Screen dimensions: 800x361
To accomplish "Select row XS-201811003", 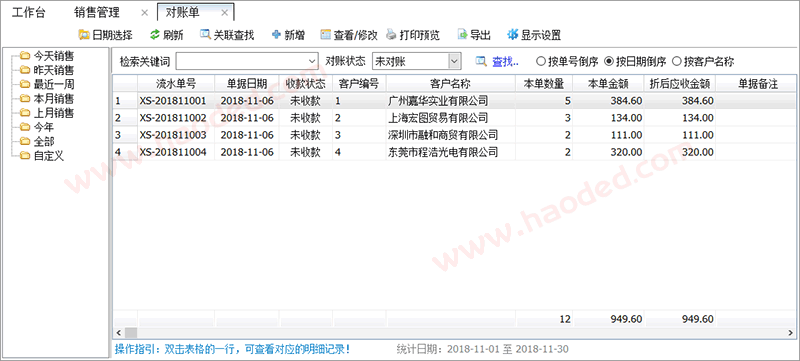I will (x=454, y=135).
